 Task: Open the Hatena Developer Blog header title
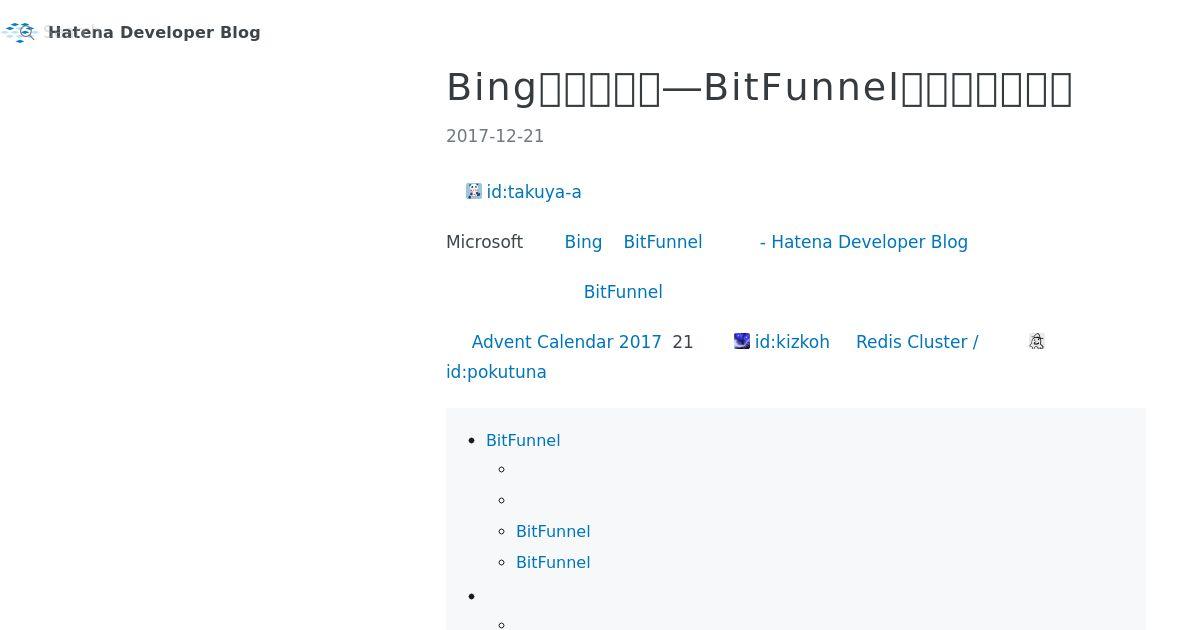(x=154, y=32)
